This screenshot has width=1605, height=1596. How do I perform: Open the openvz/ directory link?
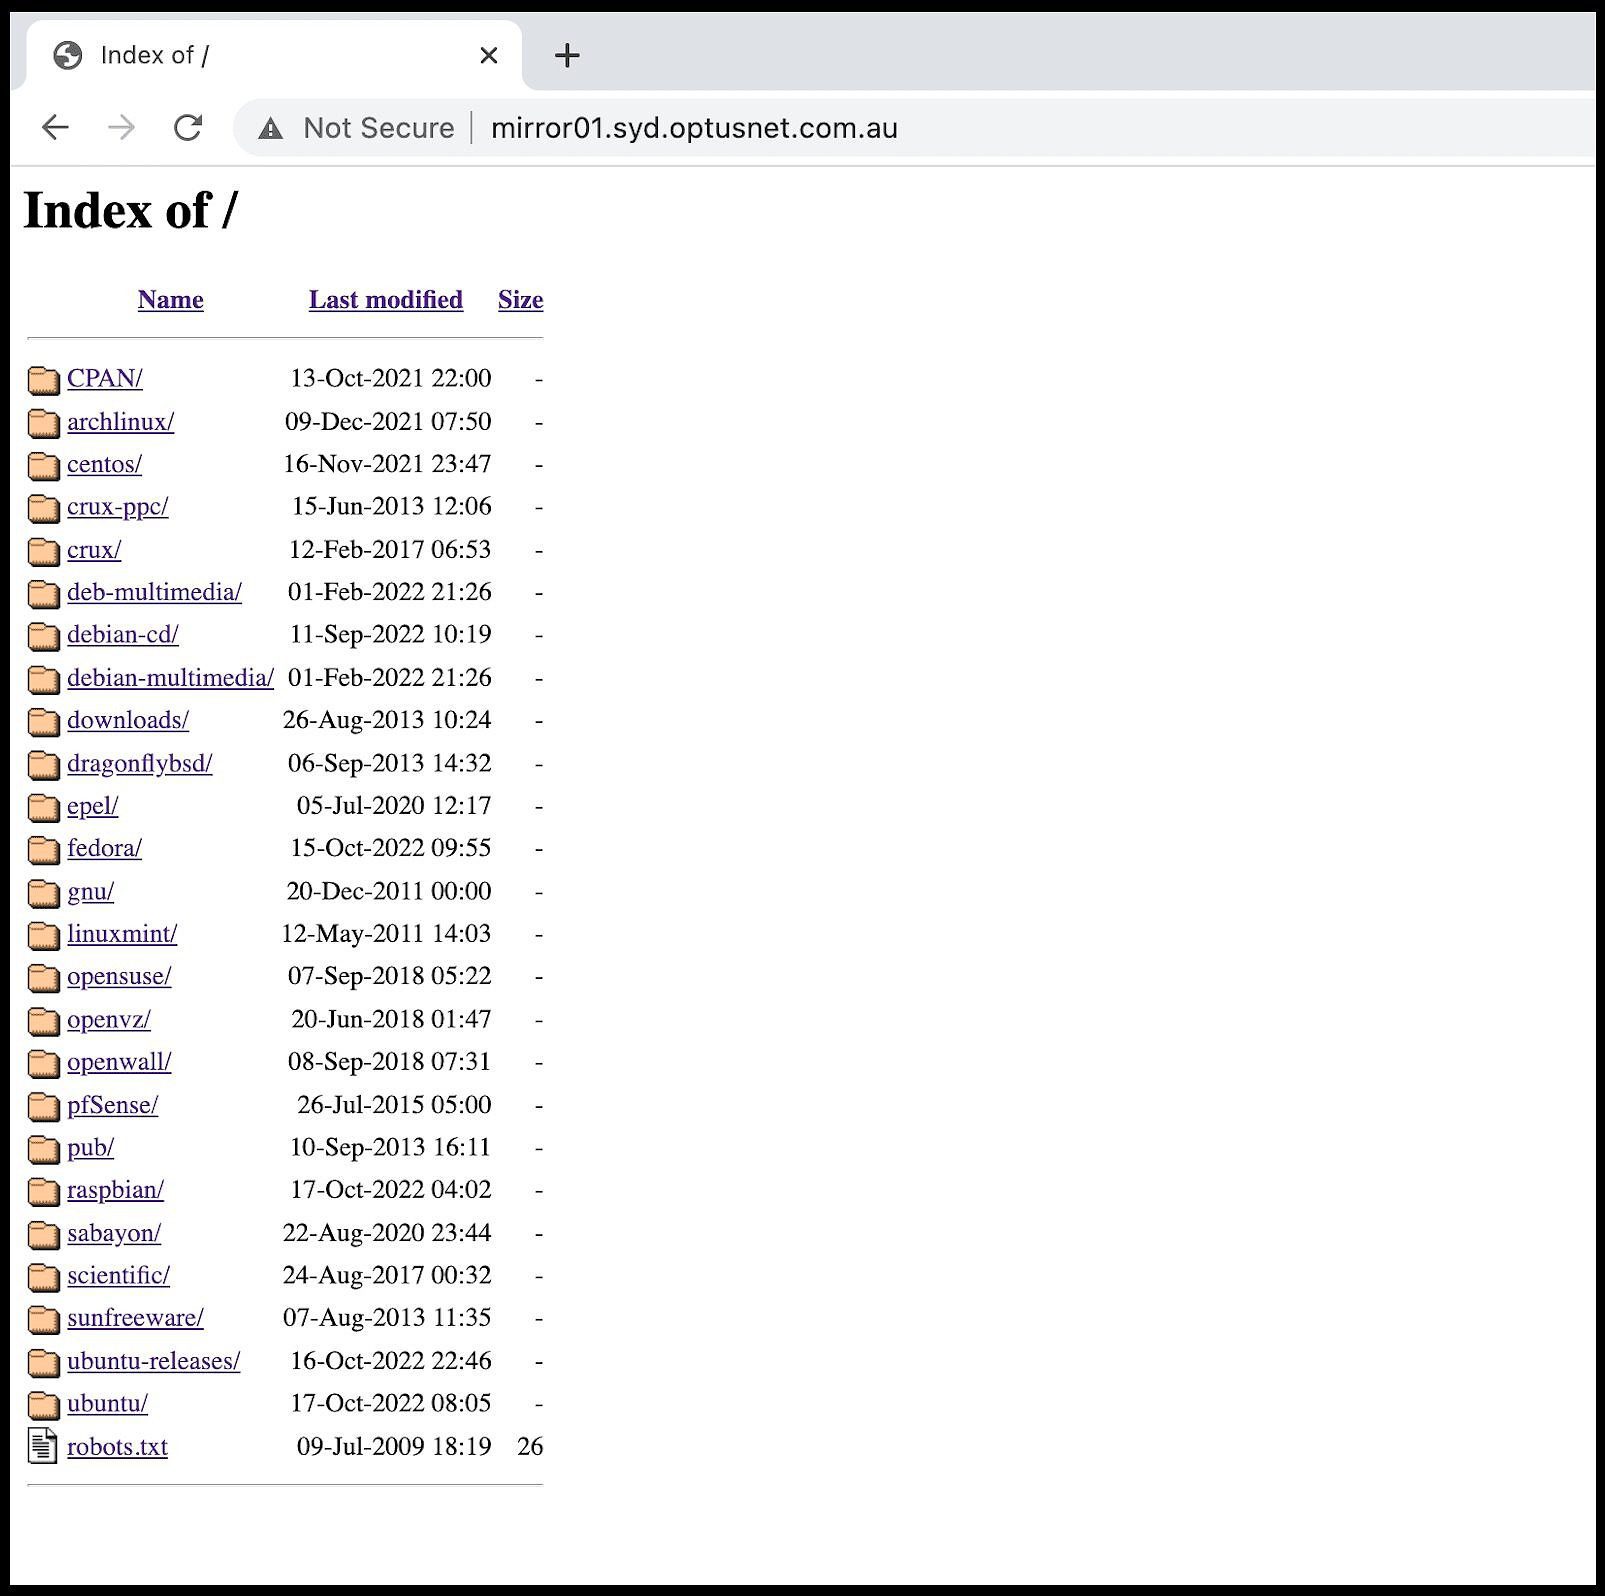coord(109,1020)
